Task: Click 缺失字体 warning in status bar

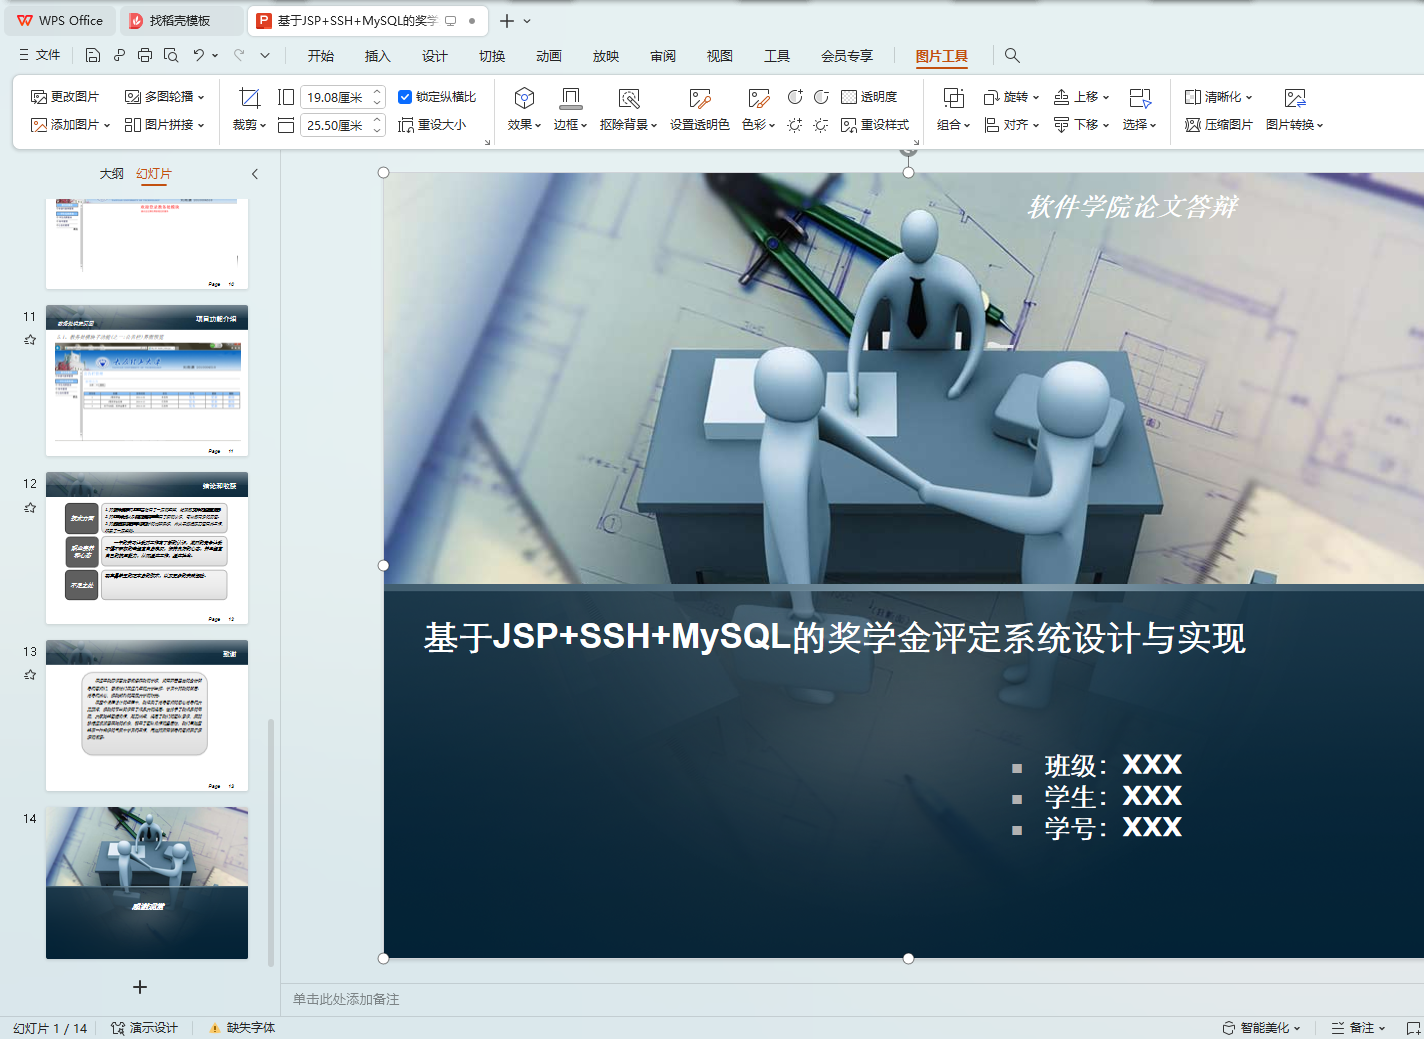Action: pyautogui.click(x=242, y=1028)
